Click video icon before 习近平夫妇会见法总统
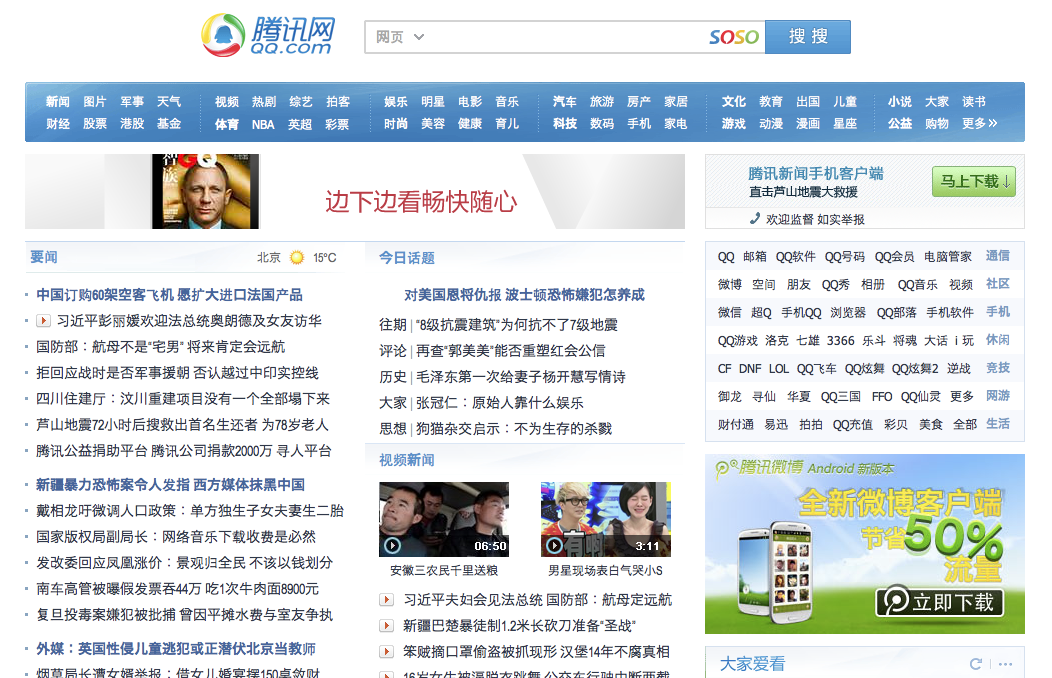The width and height of the screenshot is (1052, 678). (x=386, y=600)
